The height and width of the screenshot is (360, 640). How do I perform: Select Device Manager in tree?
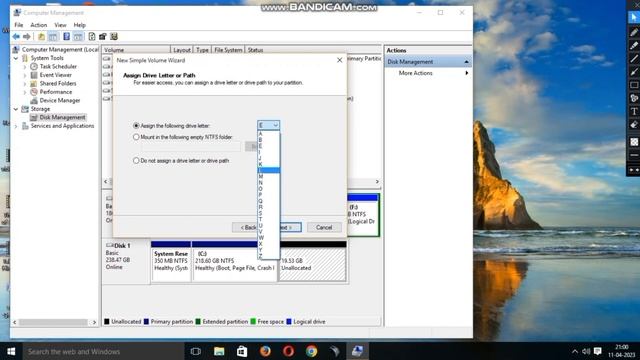coord(60,100)
